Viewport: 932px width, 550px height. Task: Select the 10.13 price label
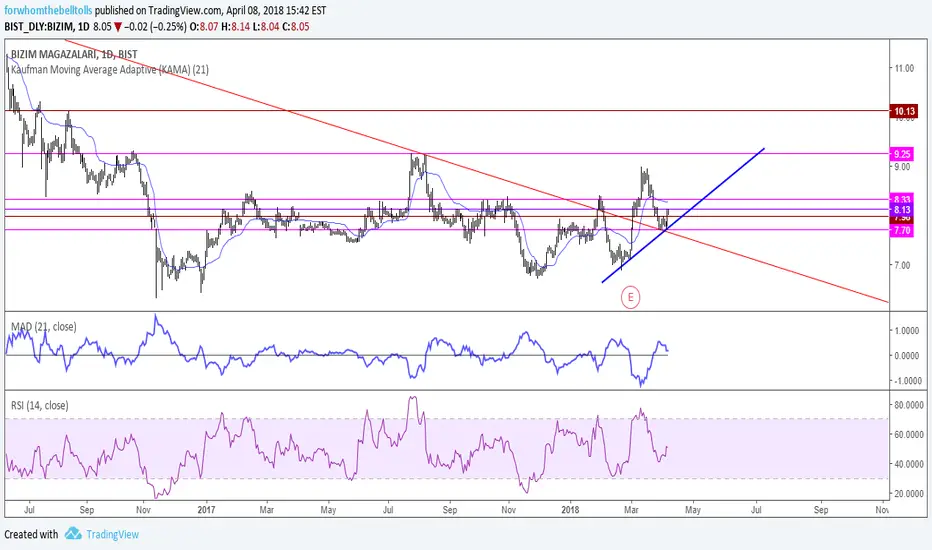click(904, 111)
